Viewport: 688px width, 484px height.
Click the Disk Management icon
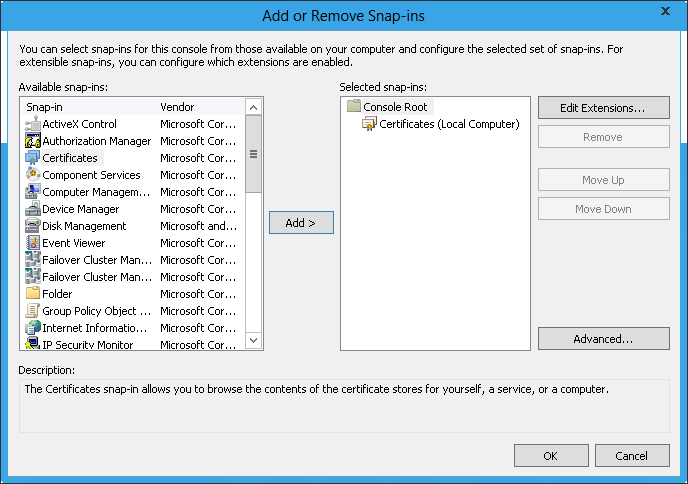click(32, 226)
